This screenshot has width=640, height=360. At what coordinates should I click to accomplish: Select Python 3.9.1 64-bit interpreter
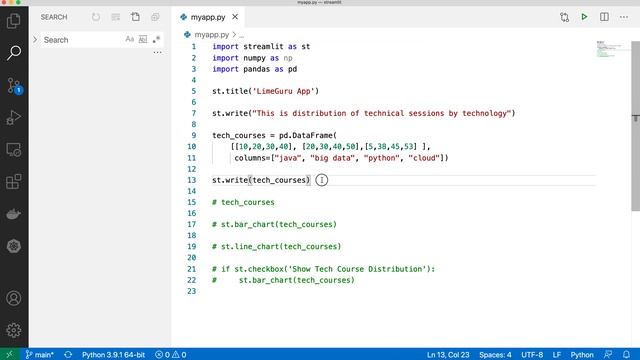coord(113,355)
